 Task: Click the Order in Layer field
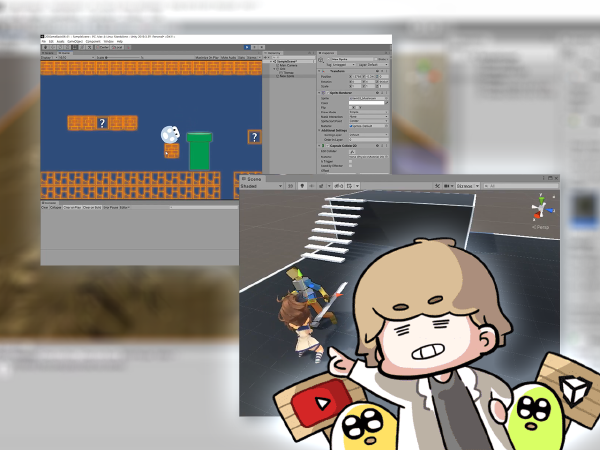(368, 140)
